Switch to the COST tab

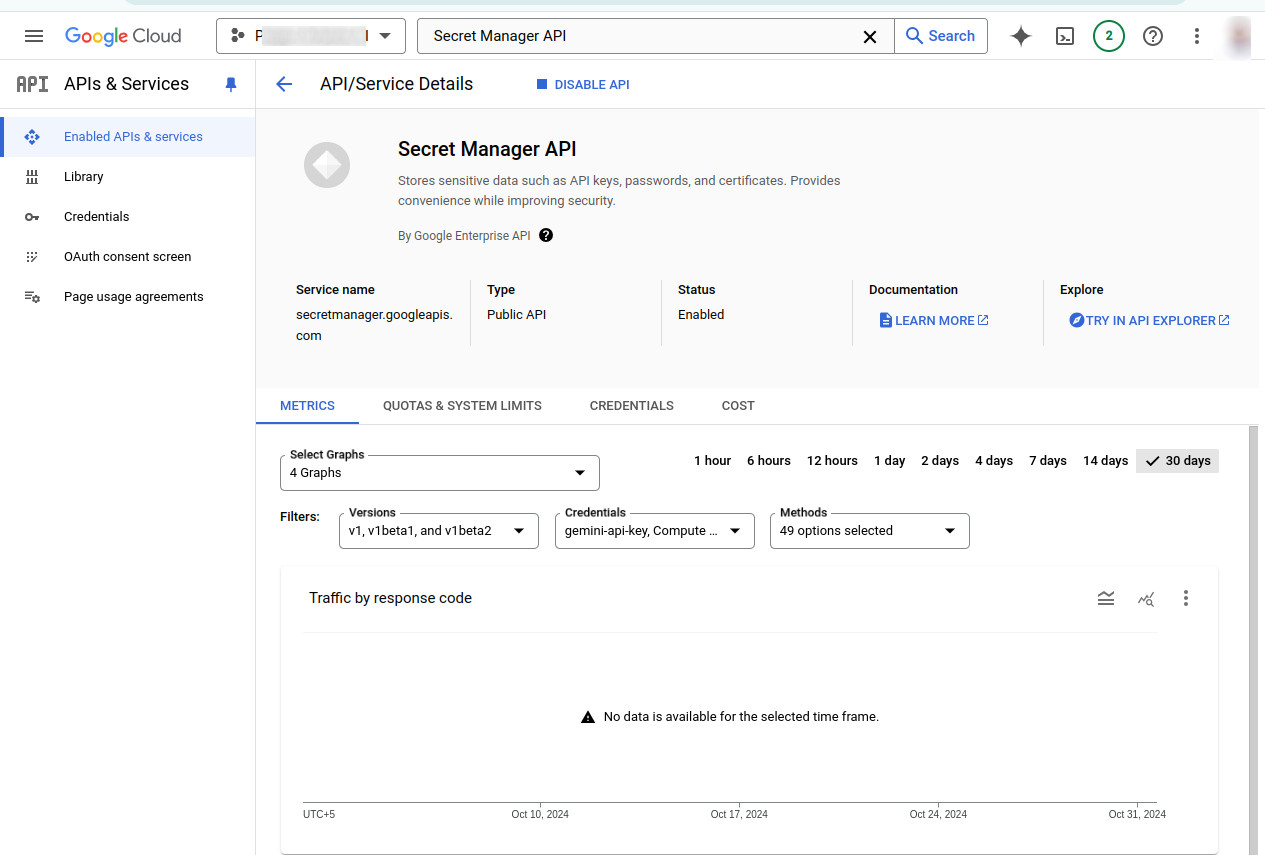[738, 406]
